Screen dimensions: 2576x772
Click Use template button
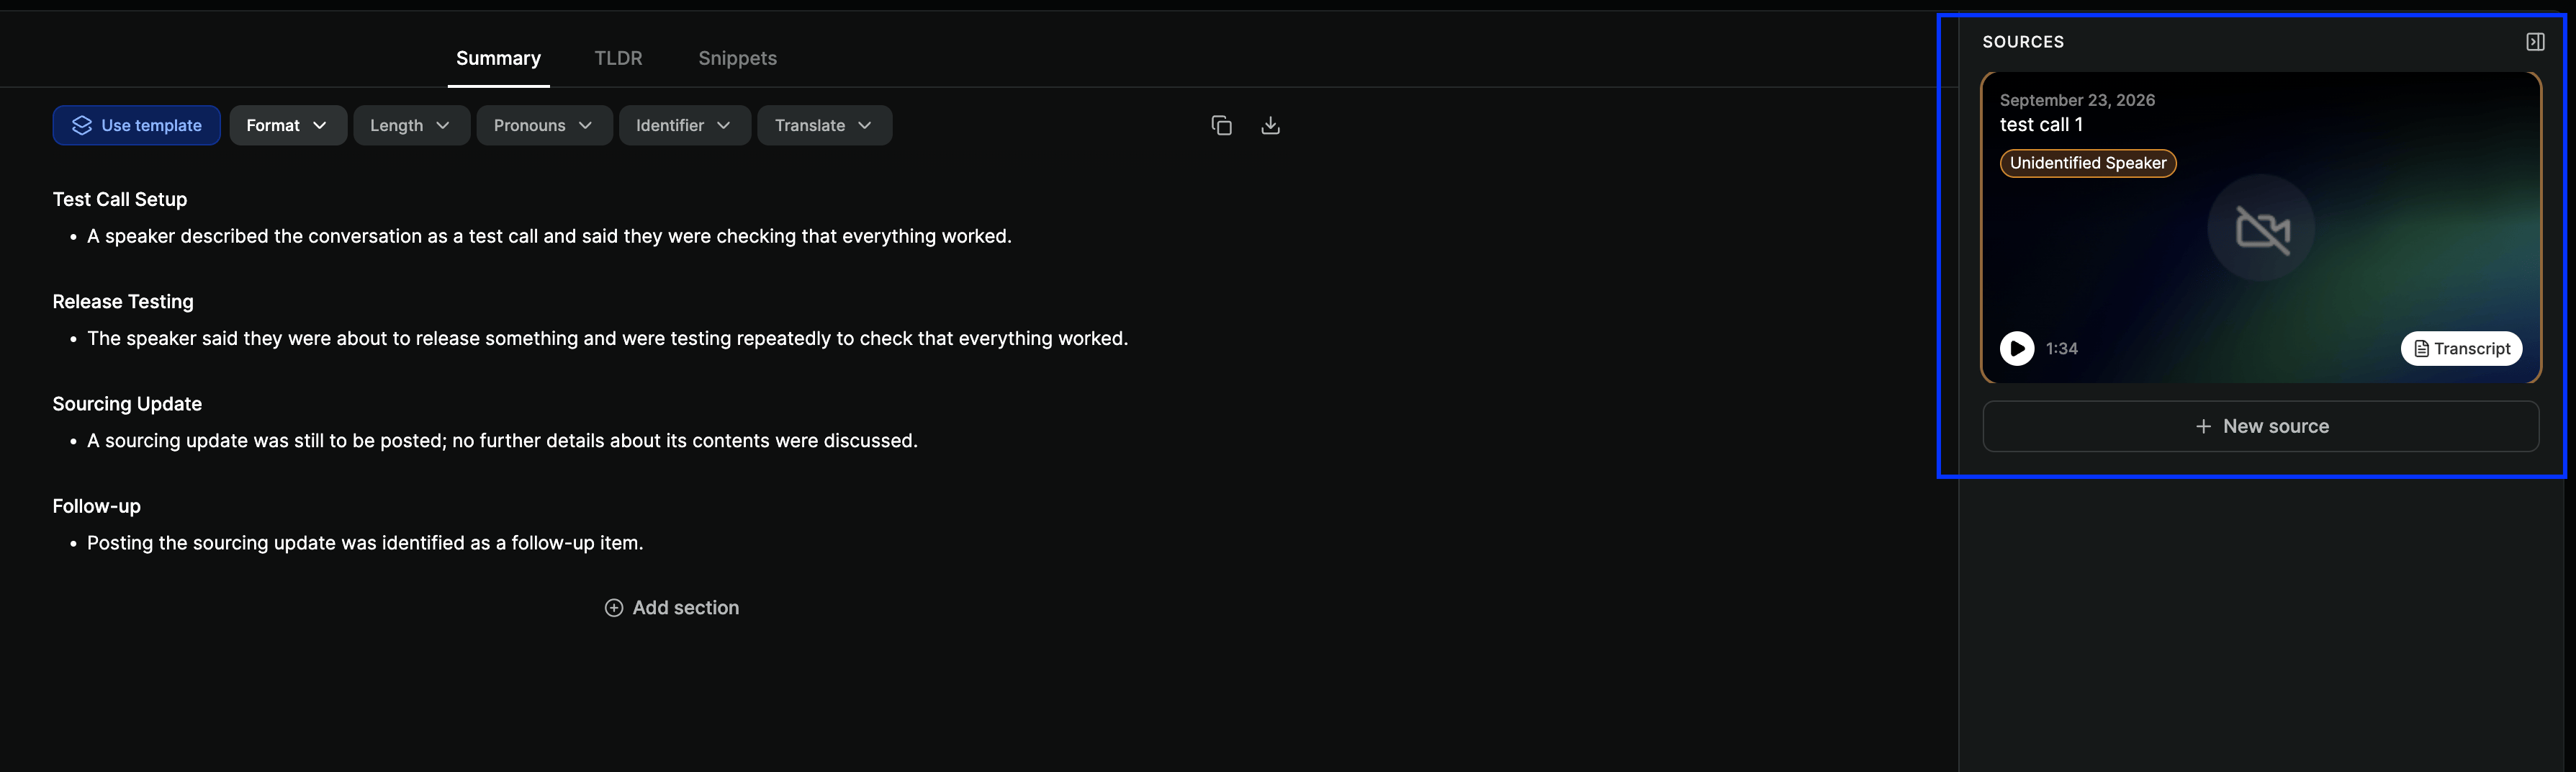[136, 125]
